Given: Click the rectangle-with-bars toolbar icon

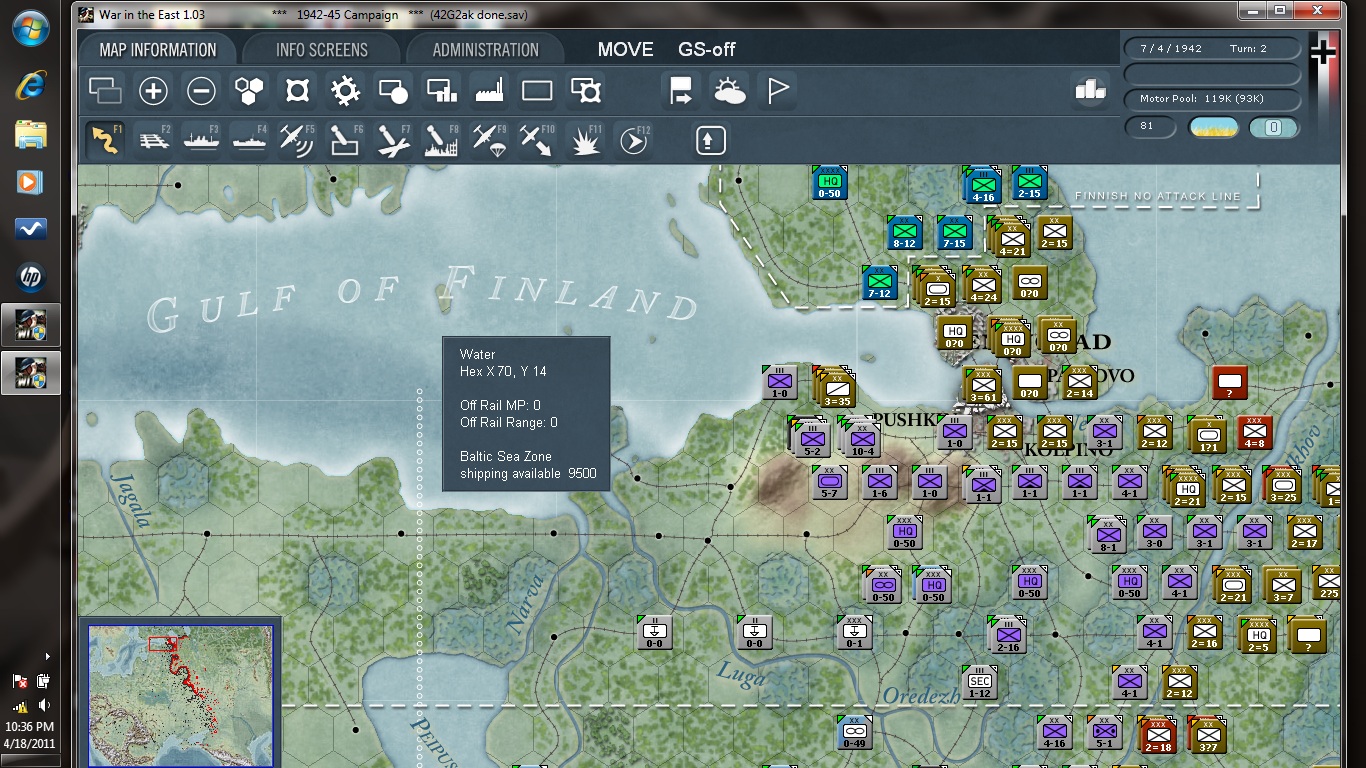Looking at the screenshot, I should pos(441,92).
